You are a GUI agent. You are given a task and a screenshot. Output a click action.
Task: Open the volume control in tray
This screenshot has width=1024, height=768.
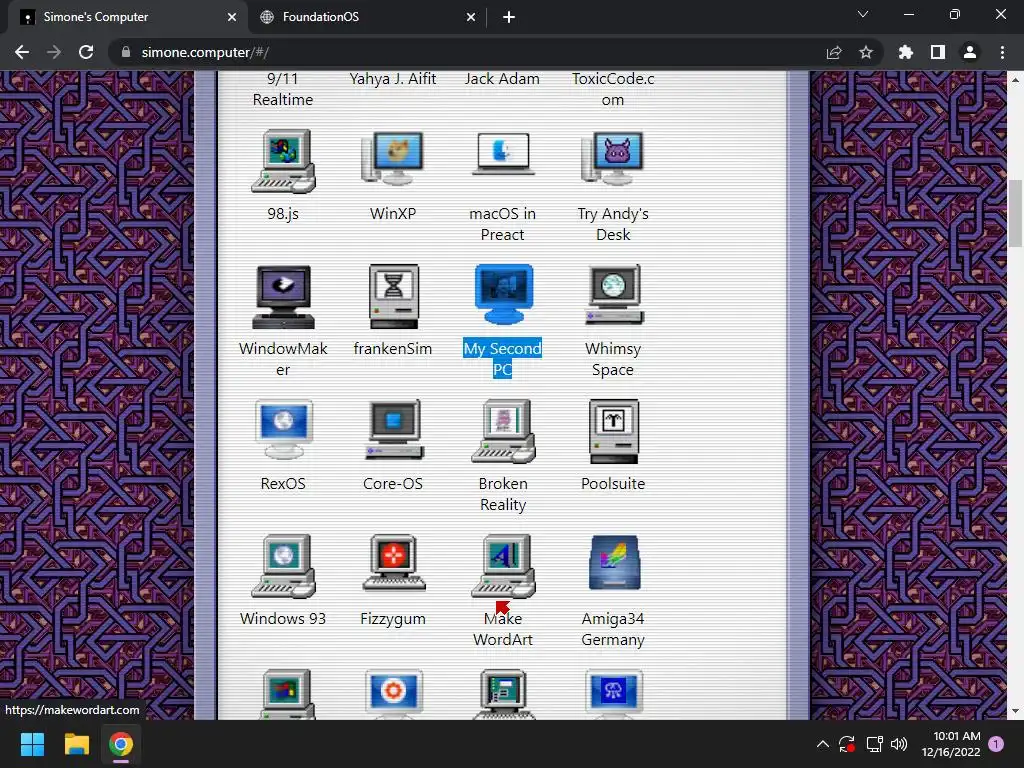[x=899, y=744]
